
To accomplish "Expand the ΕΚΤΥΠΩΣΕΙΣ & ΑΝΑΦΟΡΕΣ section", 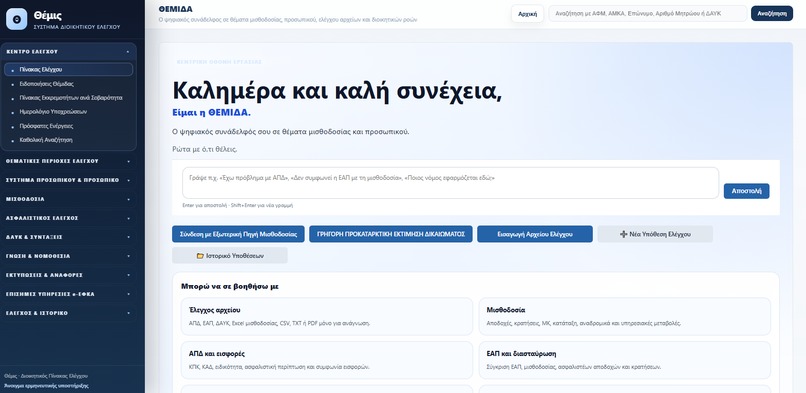I will point(69,275).
